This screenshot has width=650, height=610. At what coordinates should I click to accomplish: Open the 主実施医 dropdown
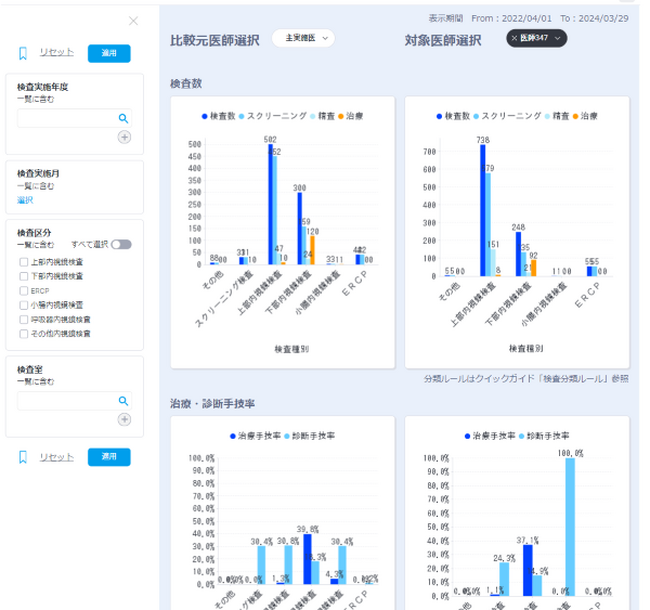[x=303, y=38]
